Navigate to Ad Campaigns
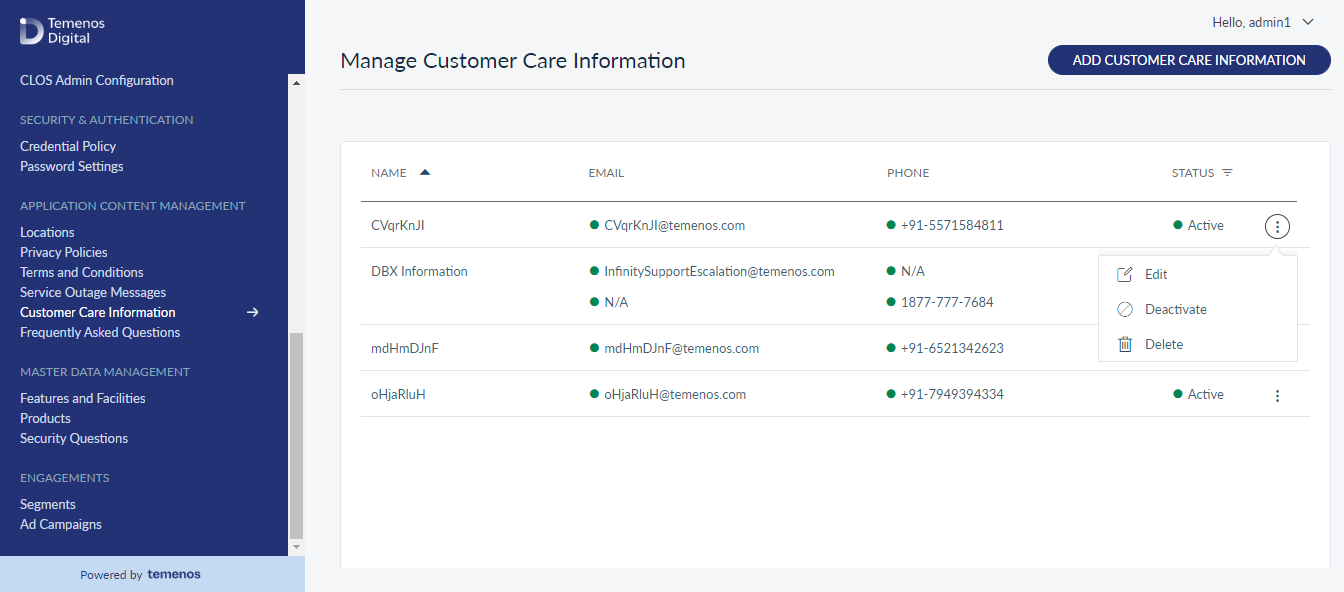1344x592 pixels. click(x=61, y=524)
